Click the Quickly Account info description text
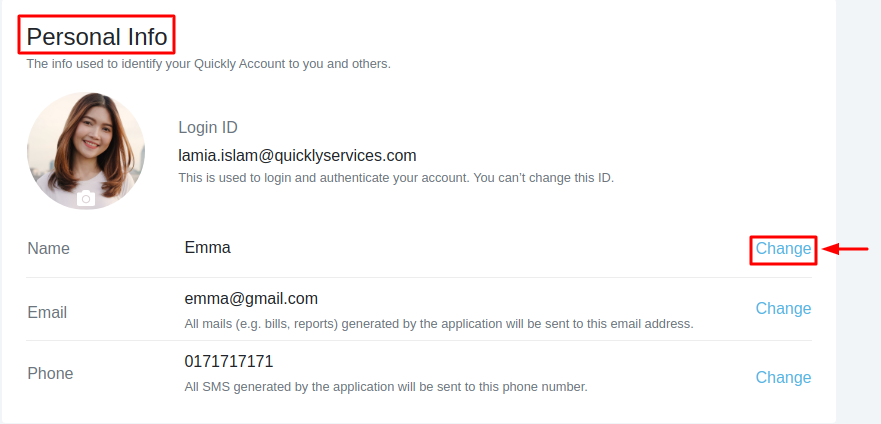Image resolution: width=881 pixels, height=424 pixels. pyautogui.click(x=208, y=64)
